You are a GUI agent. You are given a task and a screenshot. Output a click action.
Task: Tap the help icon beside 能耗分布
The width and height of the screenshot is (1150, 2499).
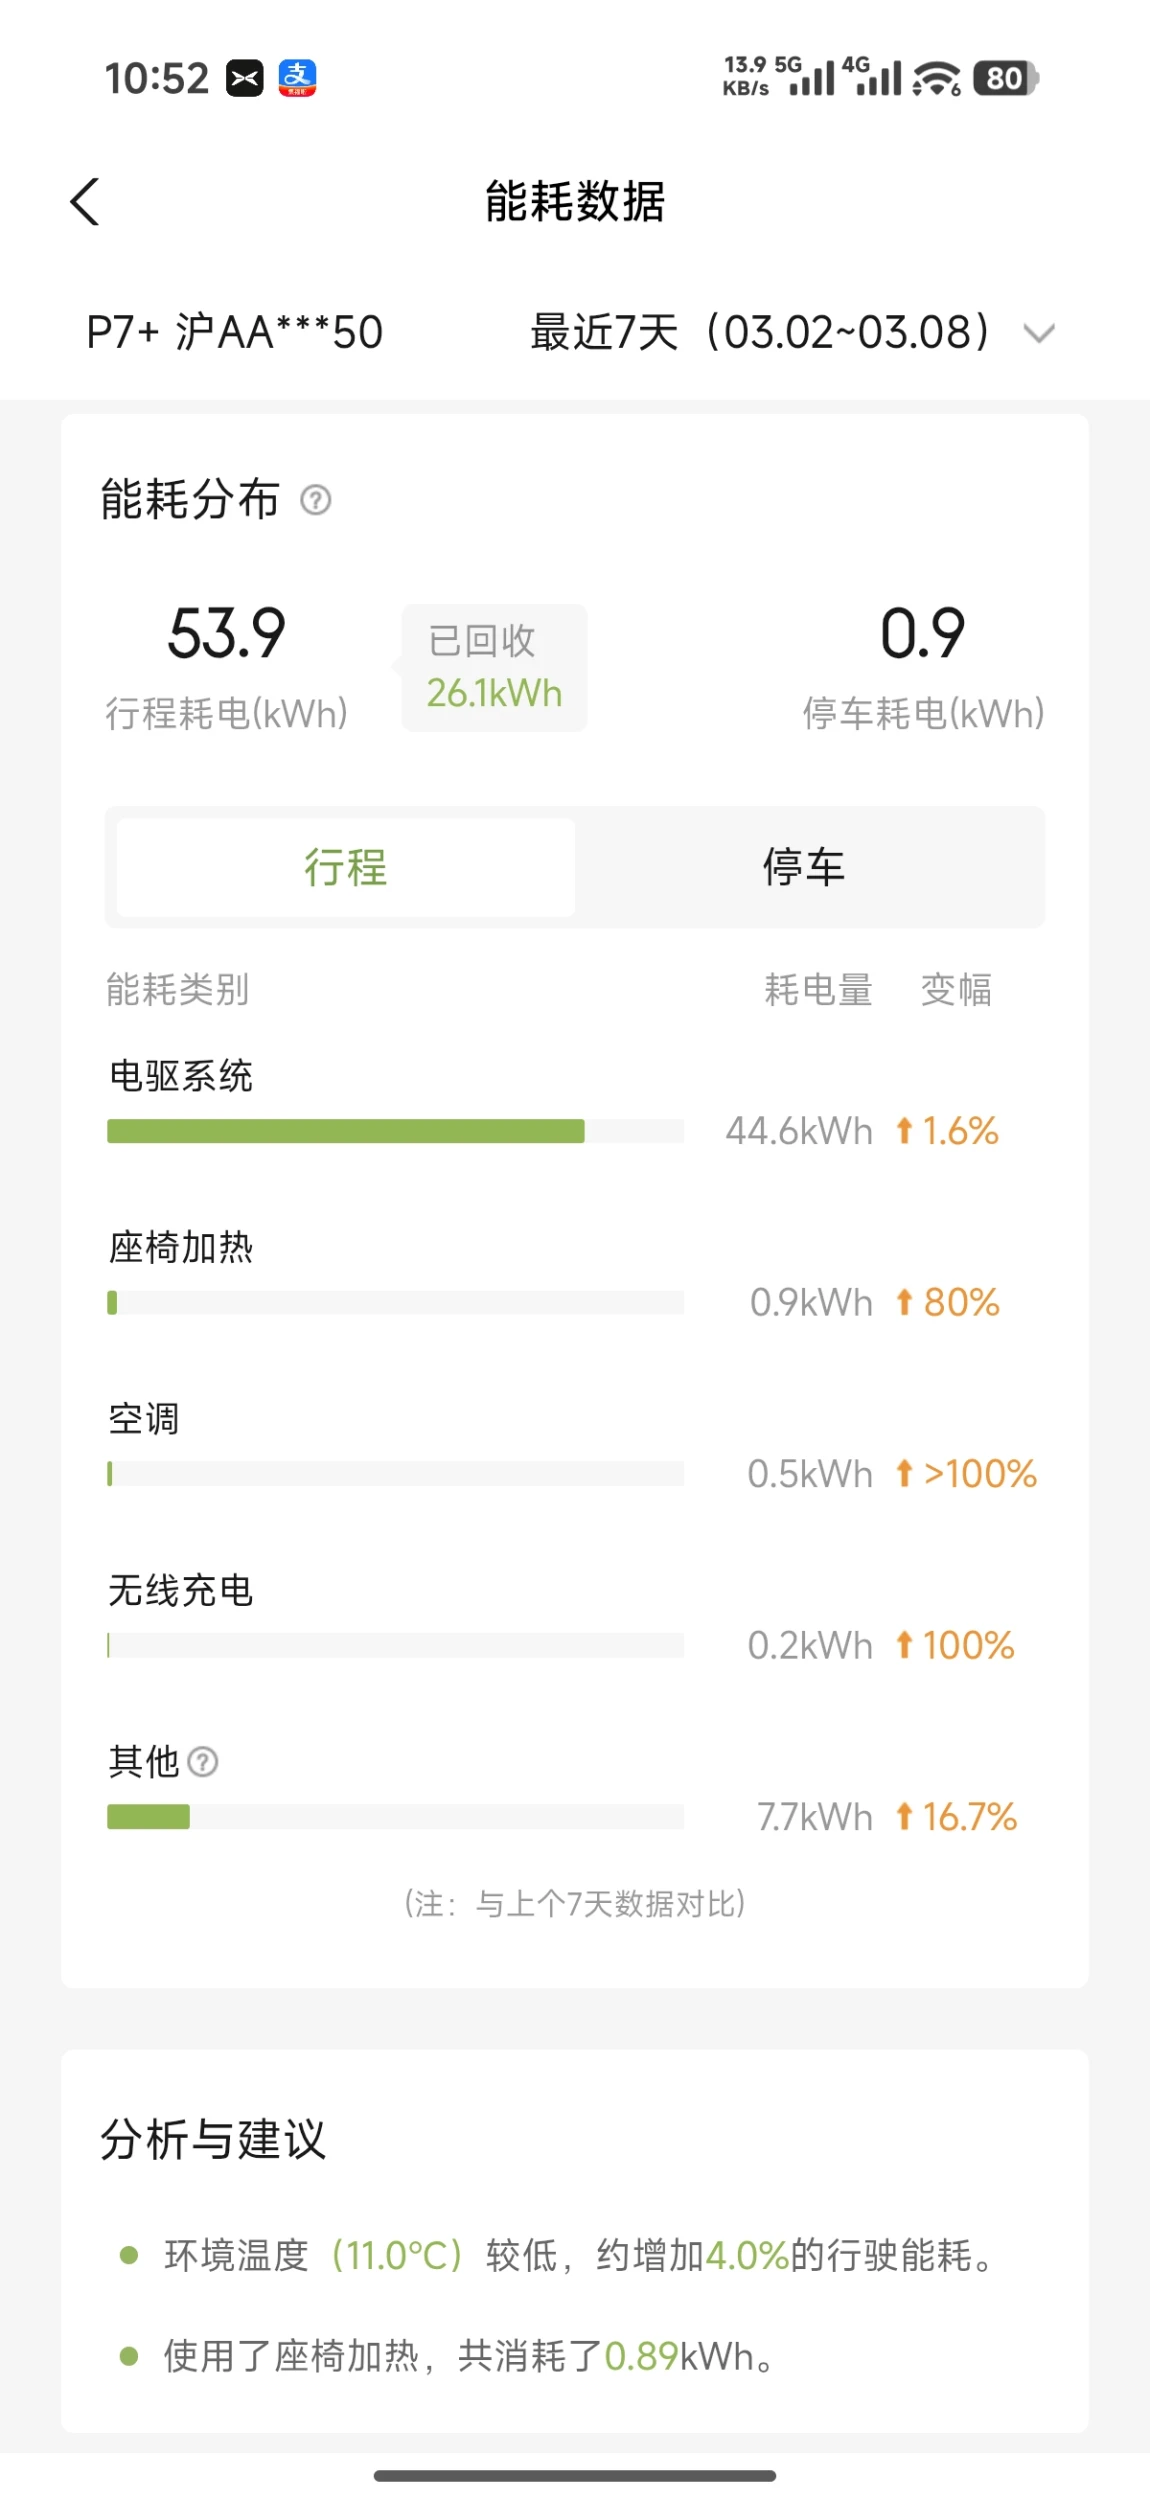point(316,499)
